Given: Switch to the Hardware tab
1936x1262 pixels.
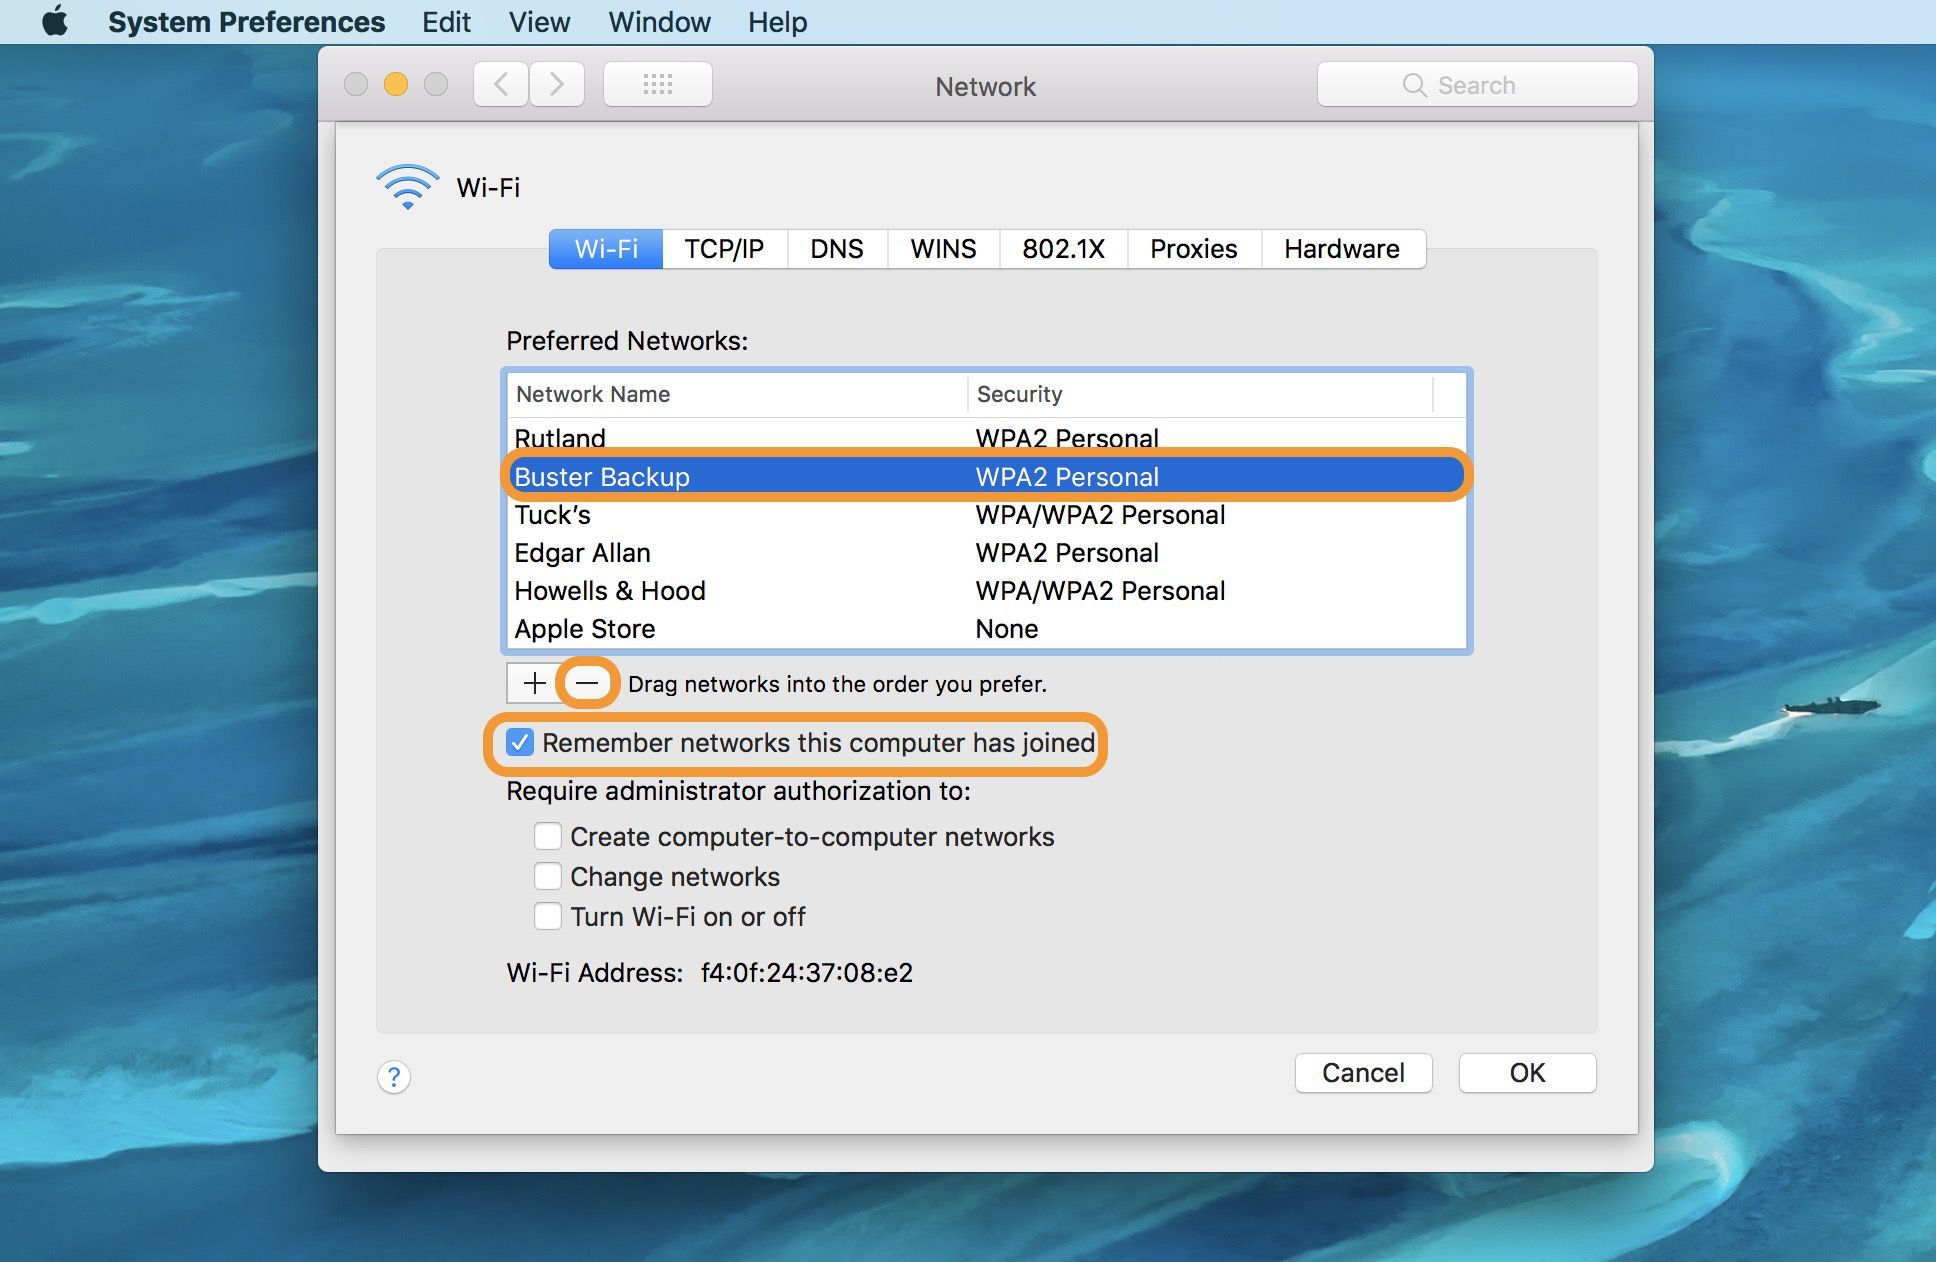Looking at the screenshot, I should click(x=1342, y=249).
